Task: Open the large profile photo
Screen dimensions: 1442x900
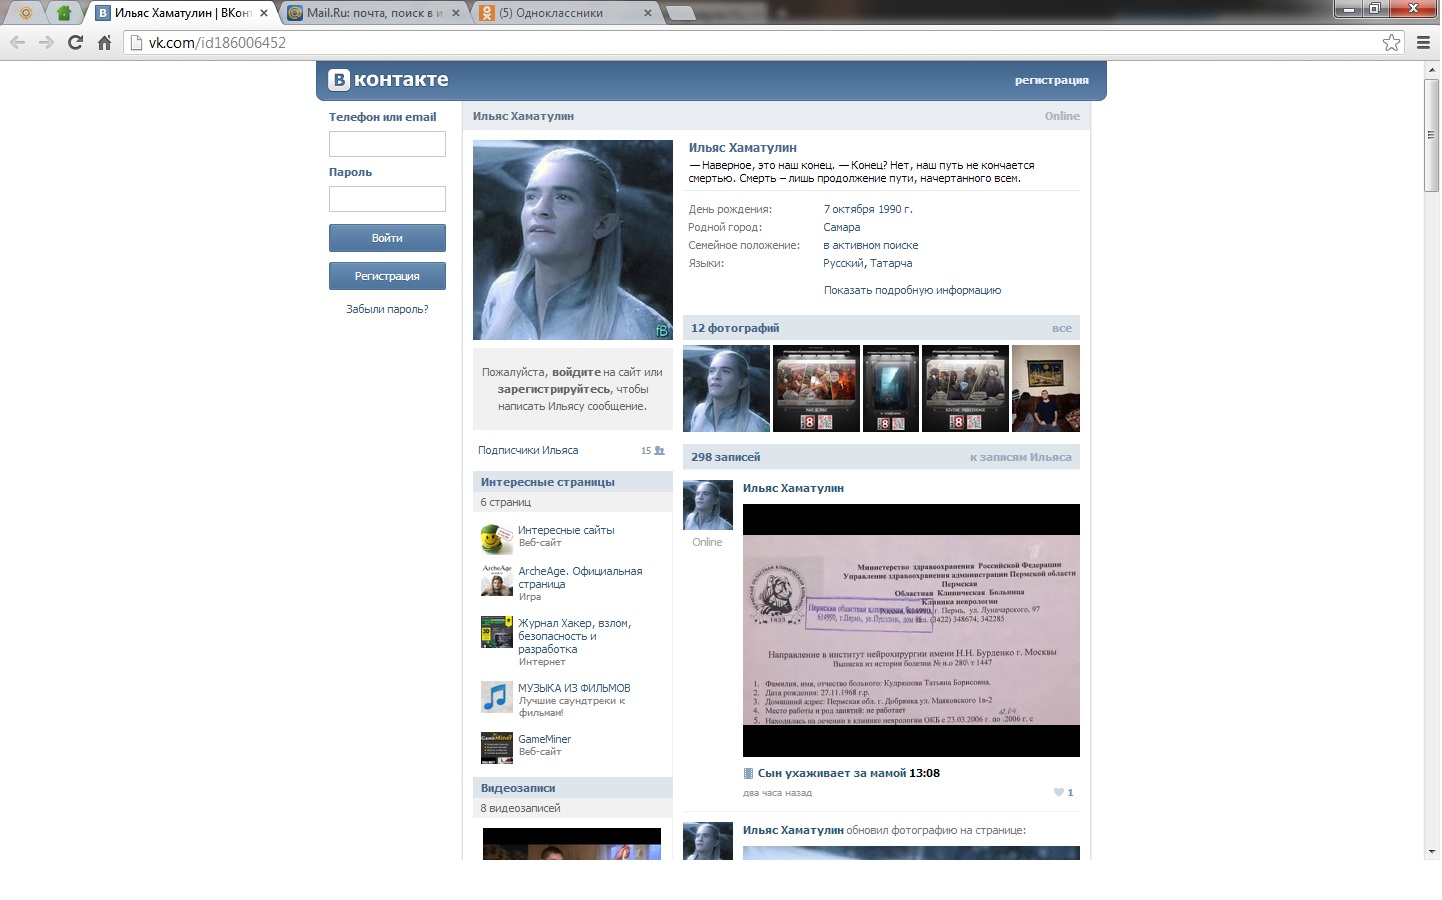Action: [x=573, y=240]
